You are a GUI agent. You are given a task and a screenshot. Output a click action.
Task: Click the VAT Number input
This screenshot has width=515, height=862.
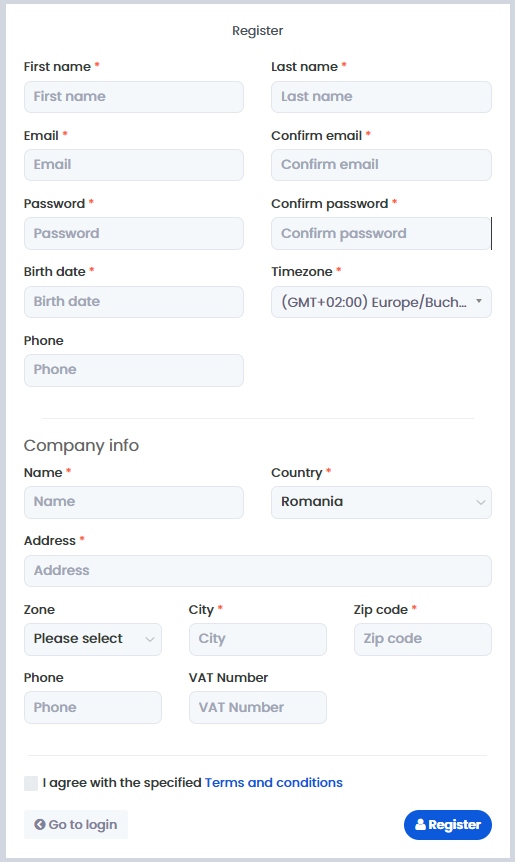pos(258,708)
